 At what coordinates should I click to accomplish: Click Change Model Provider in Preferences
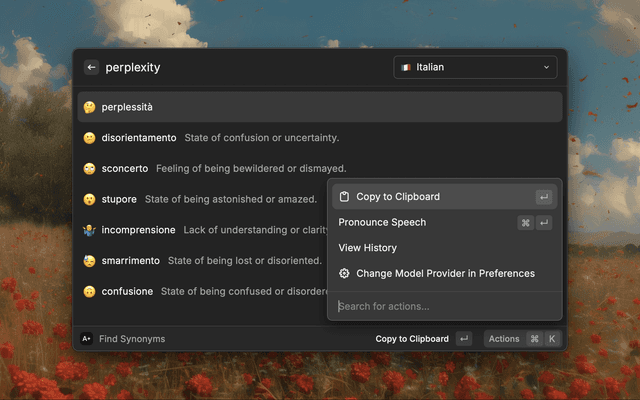(445, 273)
